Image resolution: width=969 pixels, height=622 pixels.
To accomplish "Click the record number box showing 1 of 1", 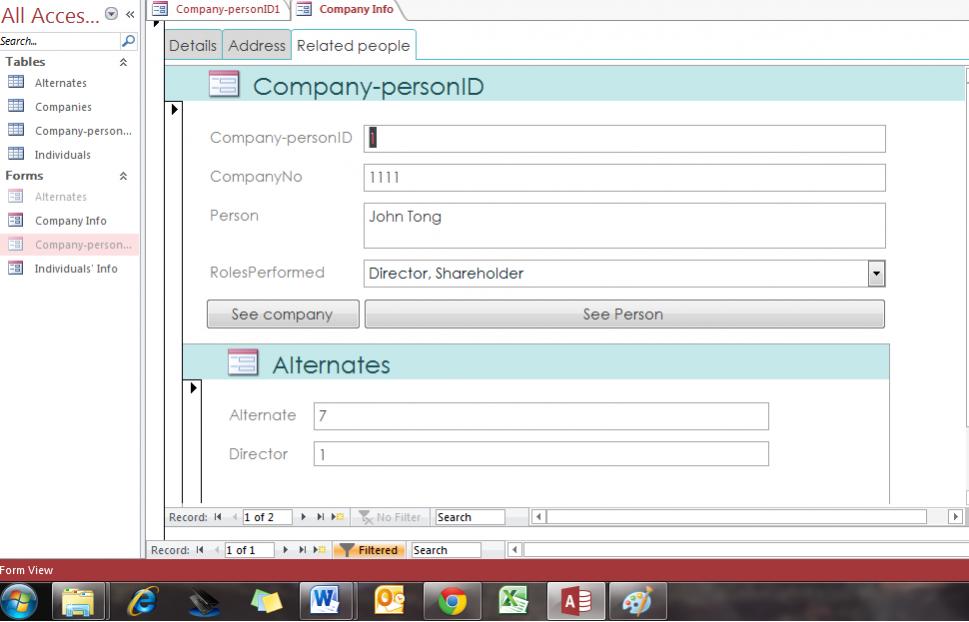I will (249, 550).
